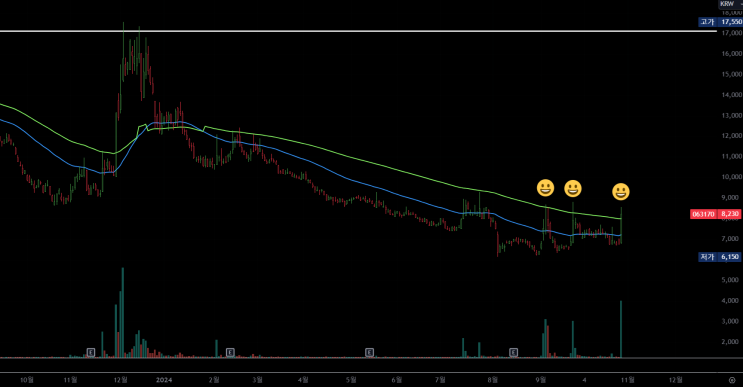Click the 5월 time axis label
743x387 pixels.
pos(351,379)
